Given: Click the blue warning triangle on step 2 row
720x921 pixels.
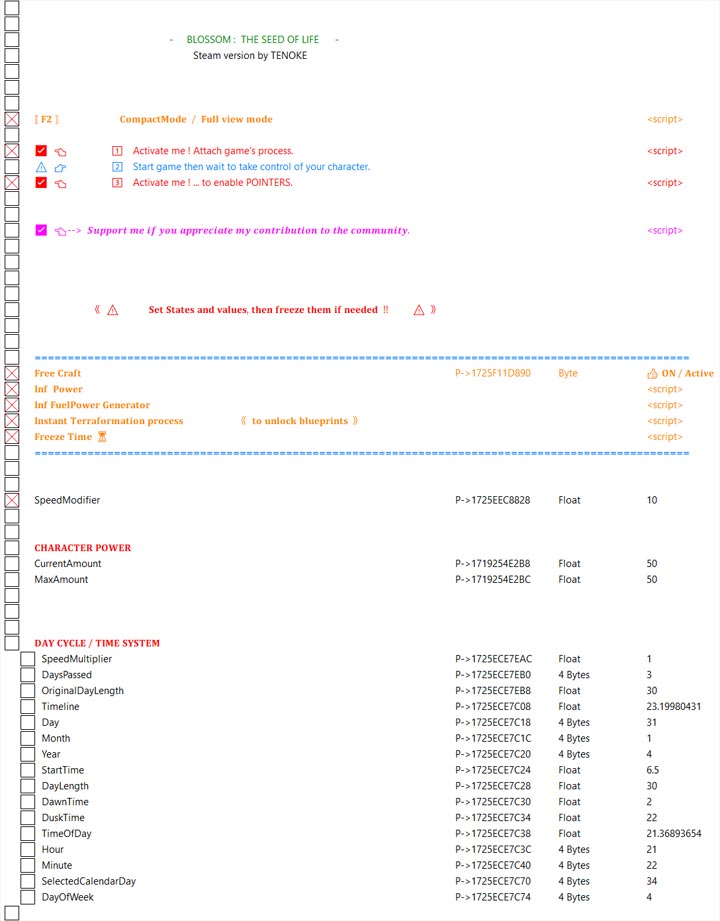Looking at the screenshot, I should point(41,167).
